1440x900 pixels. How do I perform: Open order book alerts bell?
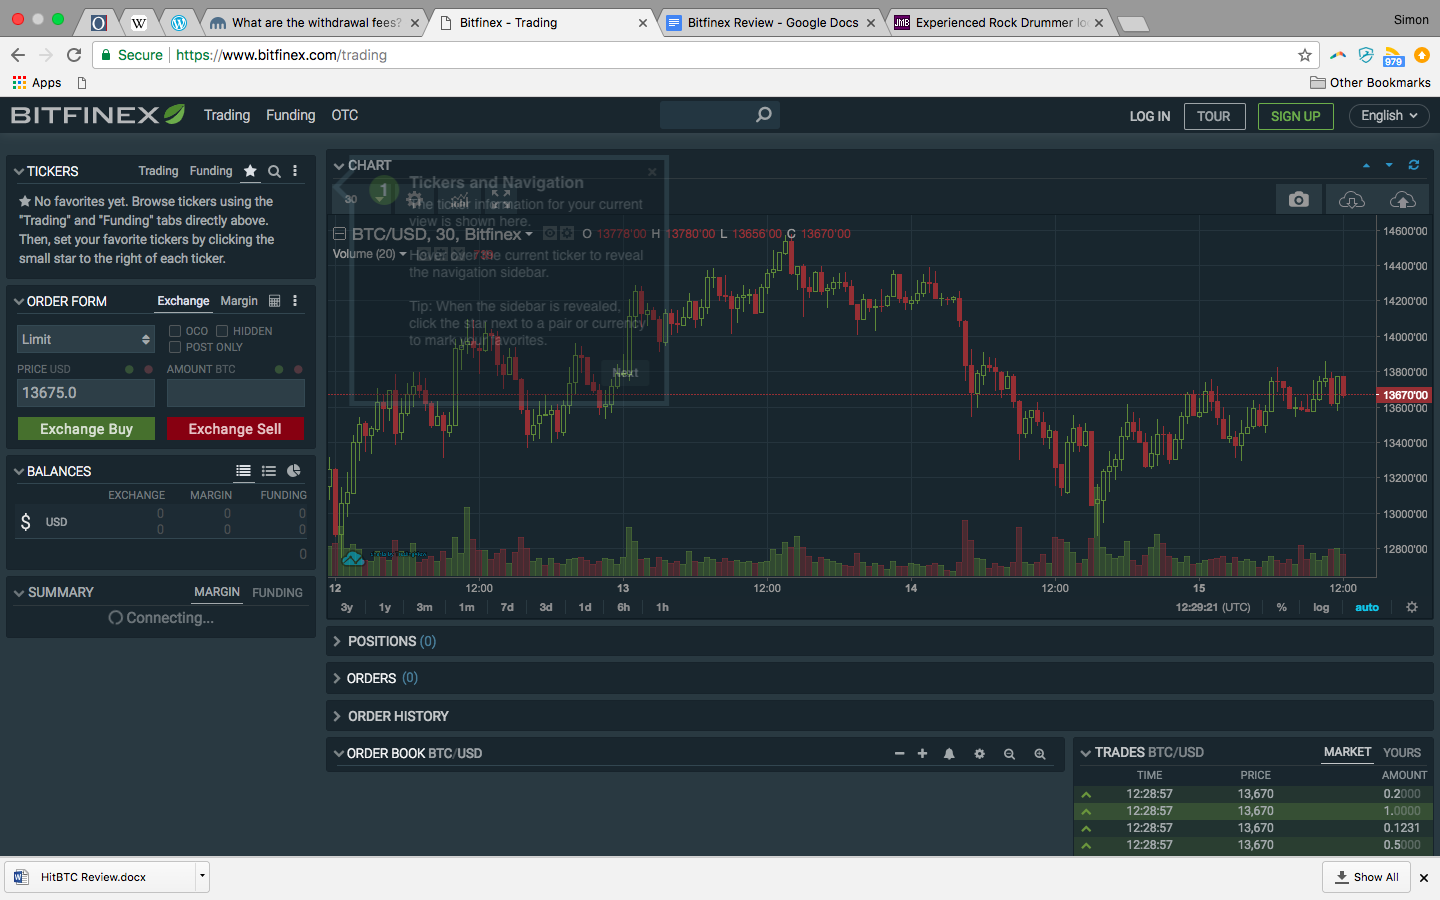point(949,754)
